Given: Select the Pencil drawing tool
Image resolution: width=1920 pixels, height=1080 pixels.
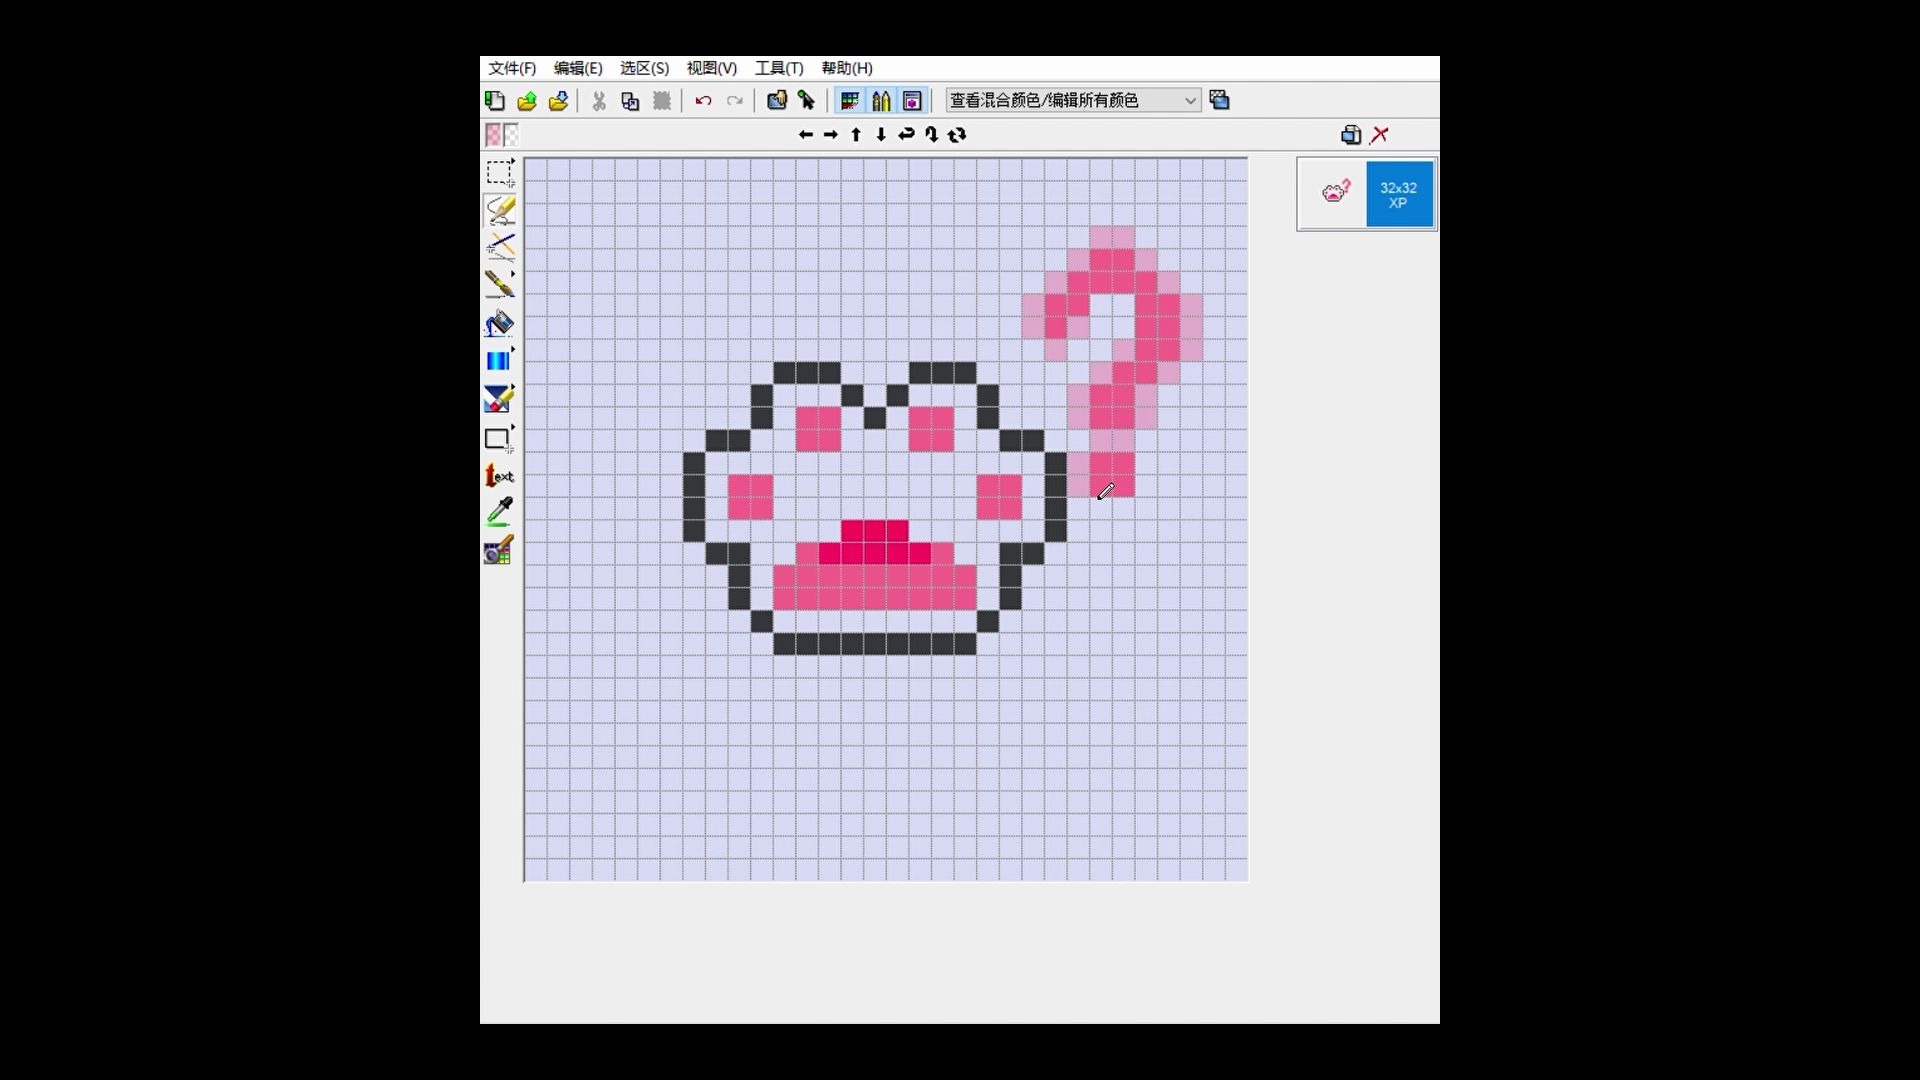Looking at the screenshot, I should click(499, 210).
